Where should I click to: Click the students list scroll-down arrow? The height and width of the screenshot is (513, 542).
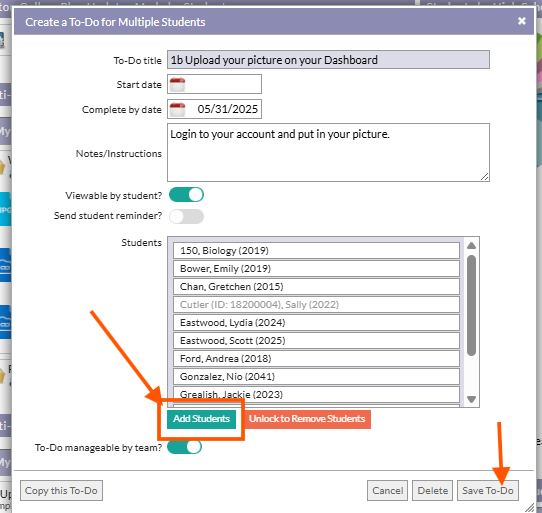[471, 399]
